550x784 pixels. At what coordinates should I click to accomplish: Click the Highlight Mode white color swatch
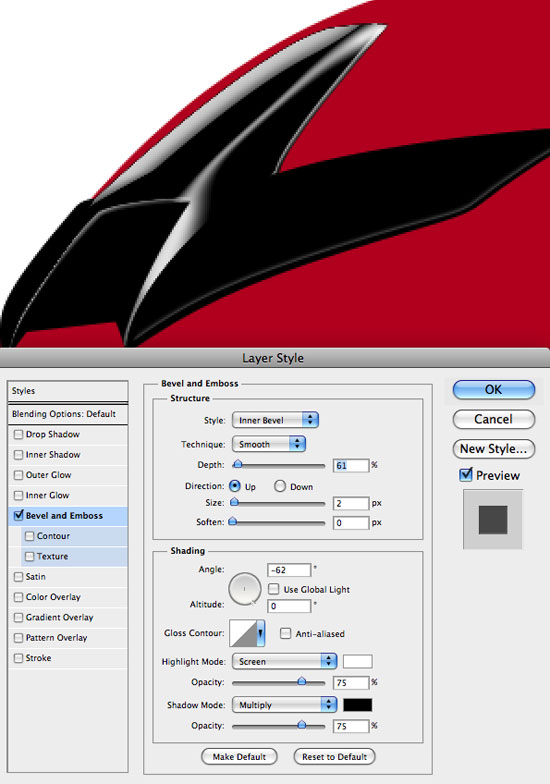(358, 662)
